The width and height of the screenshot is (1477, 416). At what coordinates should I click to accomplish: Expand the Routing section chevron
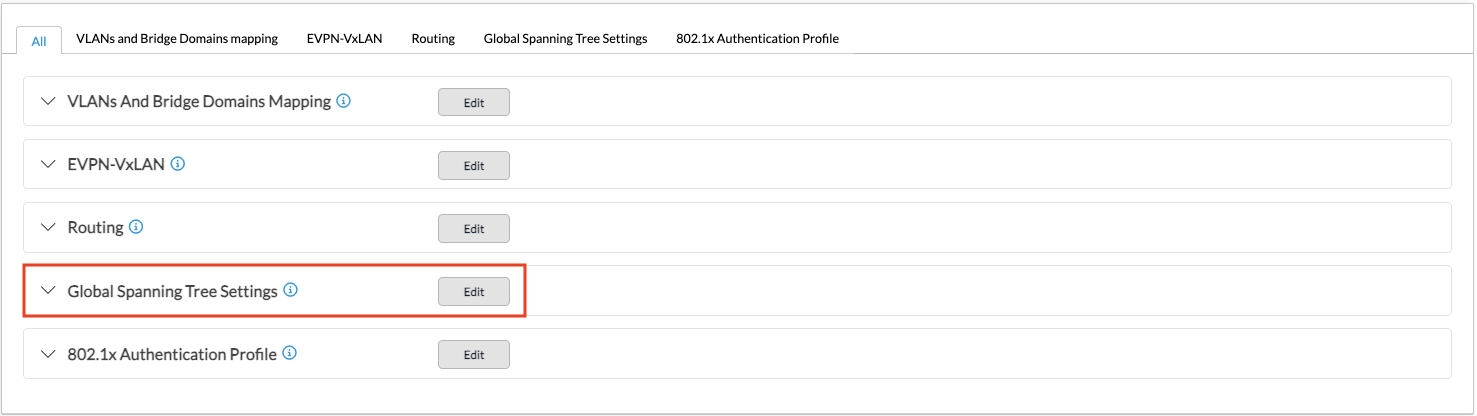(48, 228)
